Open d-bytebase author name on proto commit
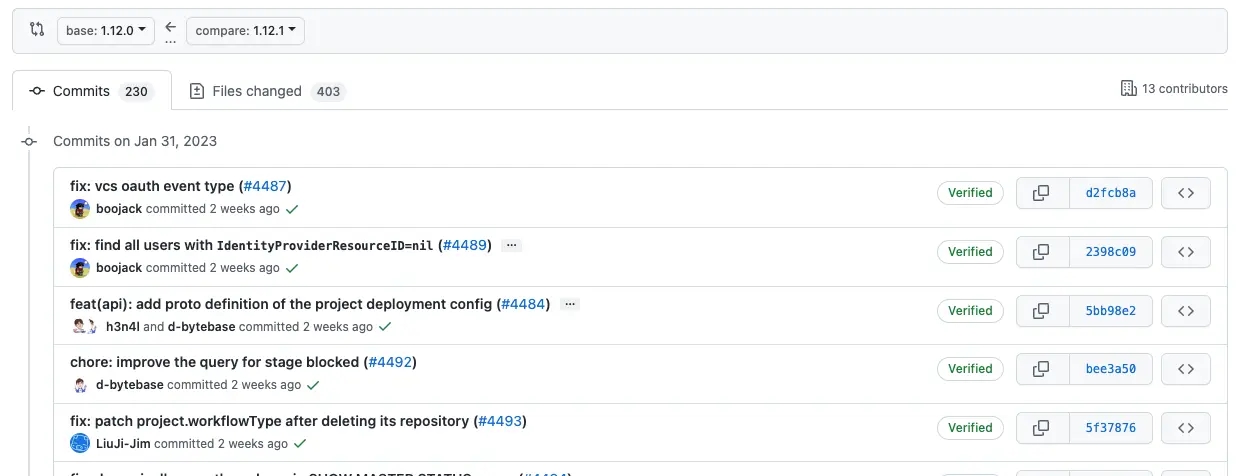Viewport: 1242px width, 476px height. [x=201, y=326]
